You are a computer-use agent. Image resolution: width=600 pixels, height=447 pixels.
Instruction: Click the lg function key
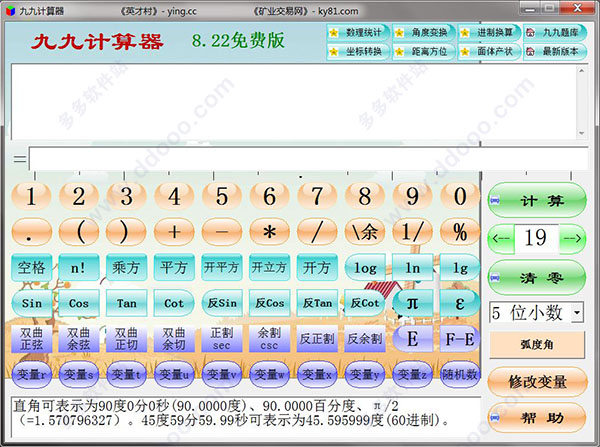[460, 267]
